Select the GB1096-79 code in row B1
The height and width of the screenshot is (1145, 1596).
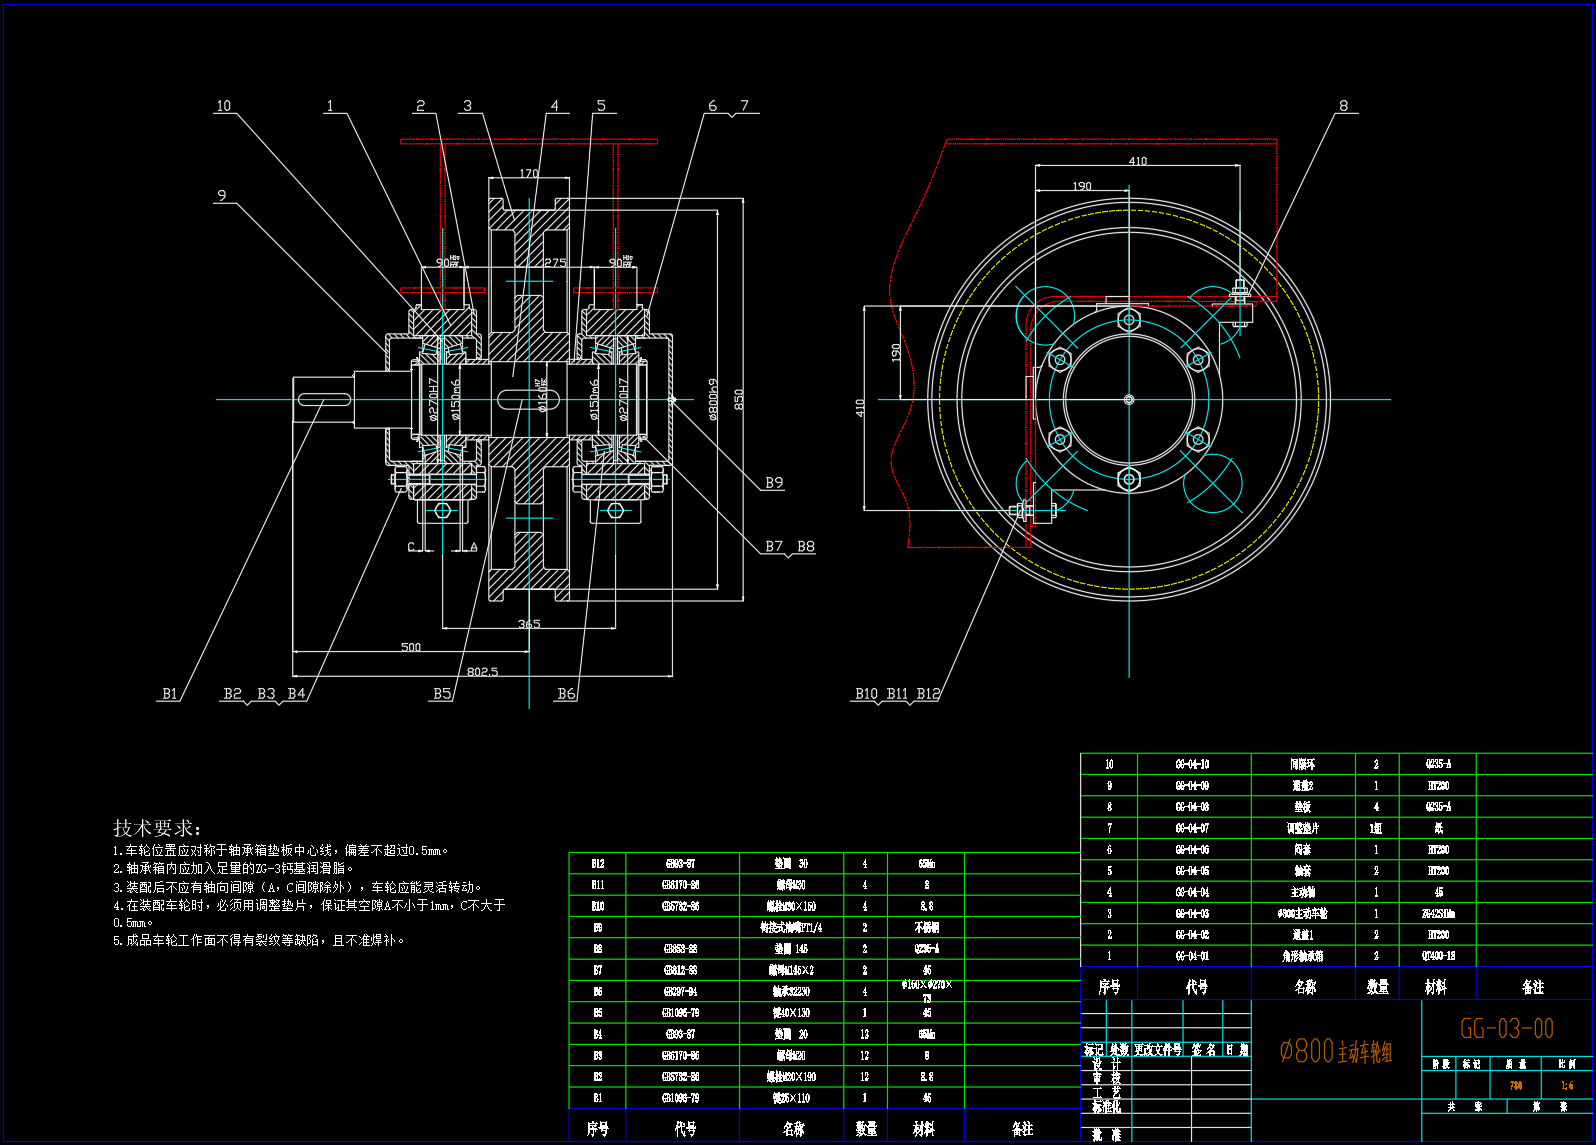tap(681, 1098)
